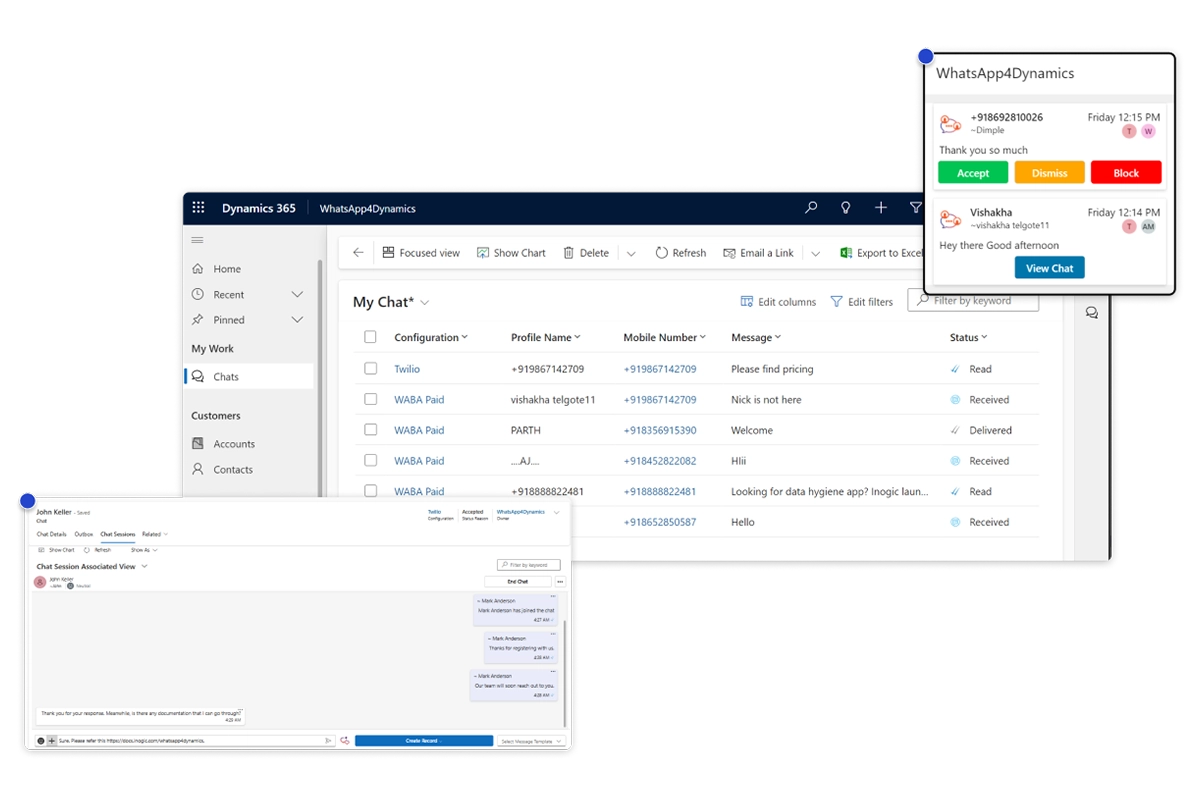Click Dismiss on Dimple's chat request
The width and height of the screenshot is (1200, 800).
[x=1050, y=172]
